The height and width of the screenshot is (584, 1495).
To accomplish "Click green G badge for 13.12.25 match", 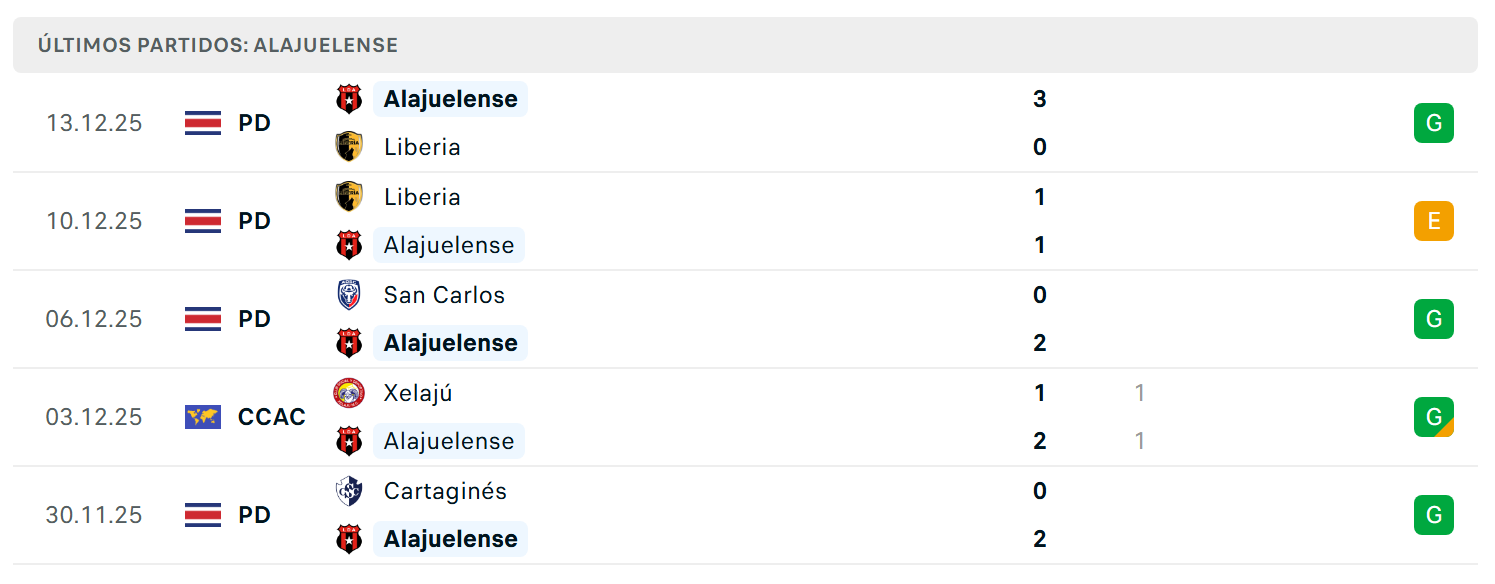I will (1433, 123).
